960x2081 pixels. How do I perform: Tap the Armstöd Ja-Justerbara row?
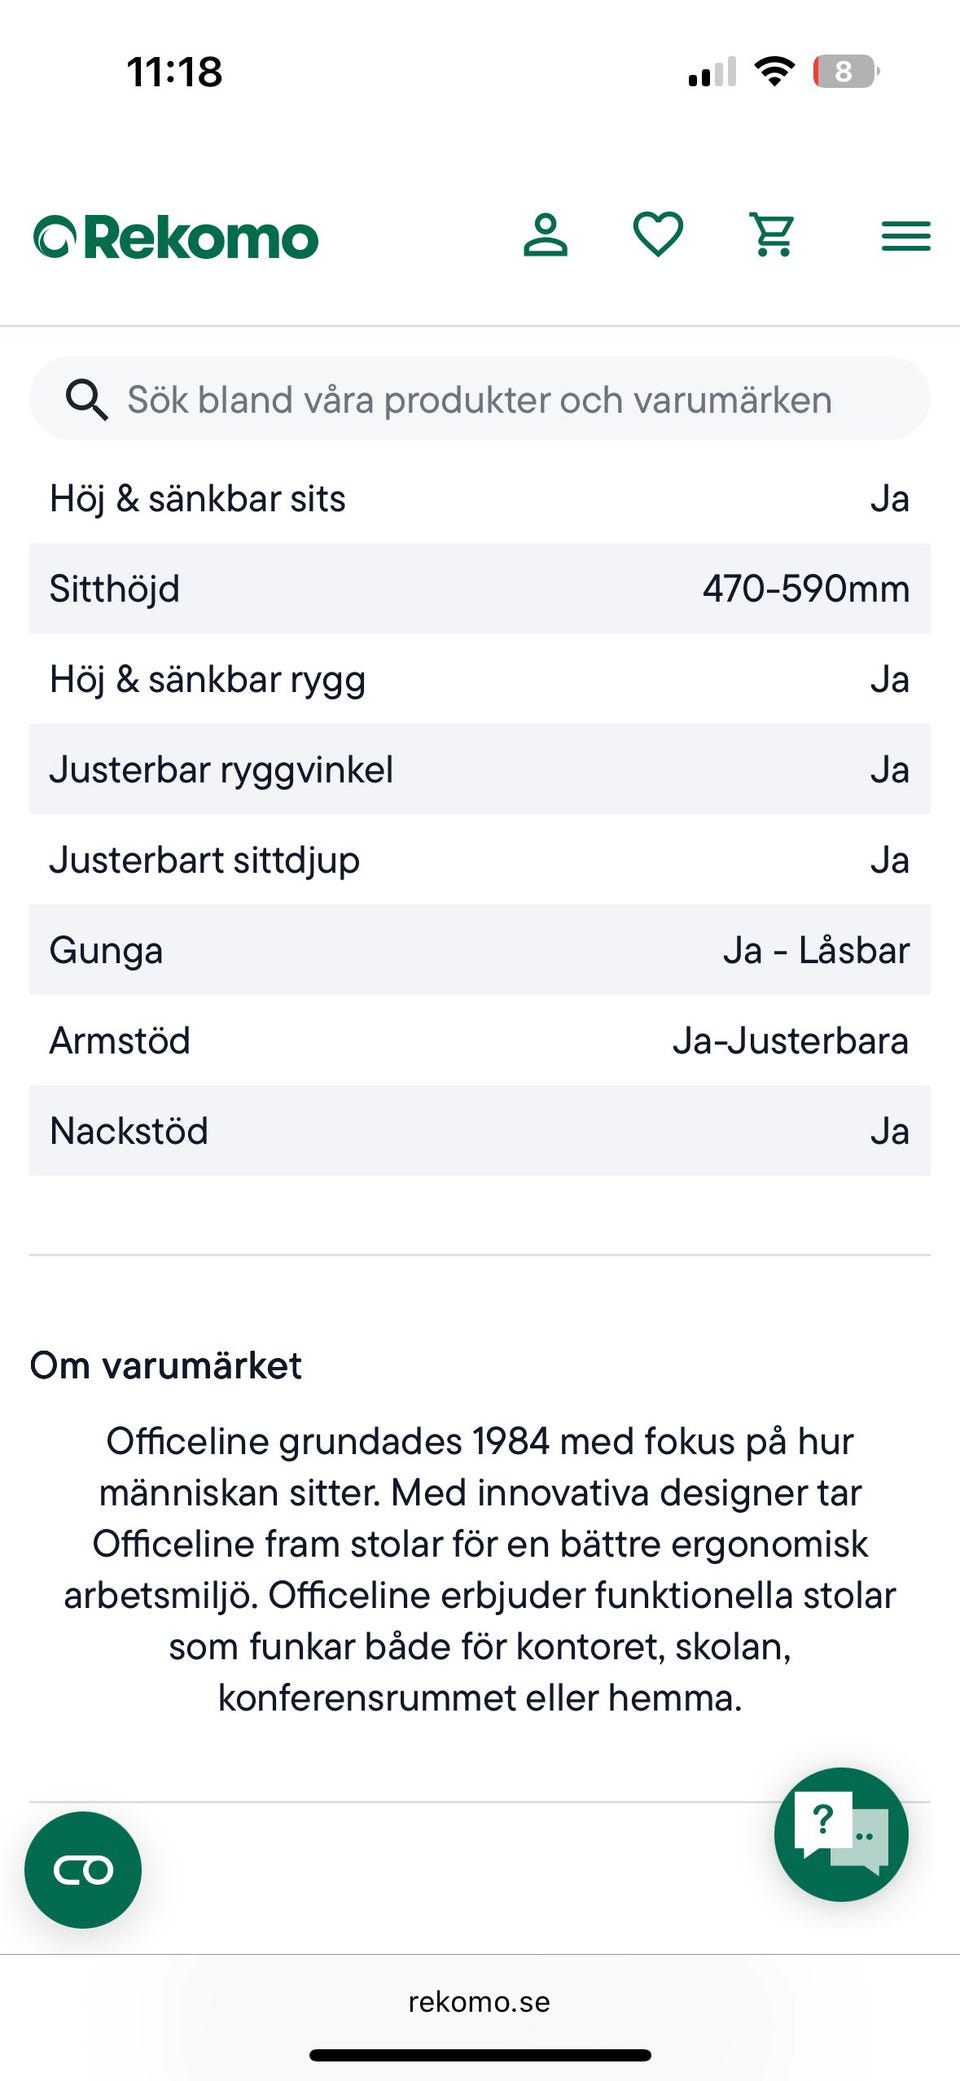pyautogui.click(x=480, y=1041)
